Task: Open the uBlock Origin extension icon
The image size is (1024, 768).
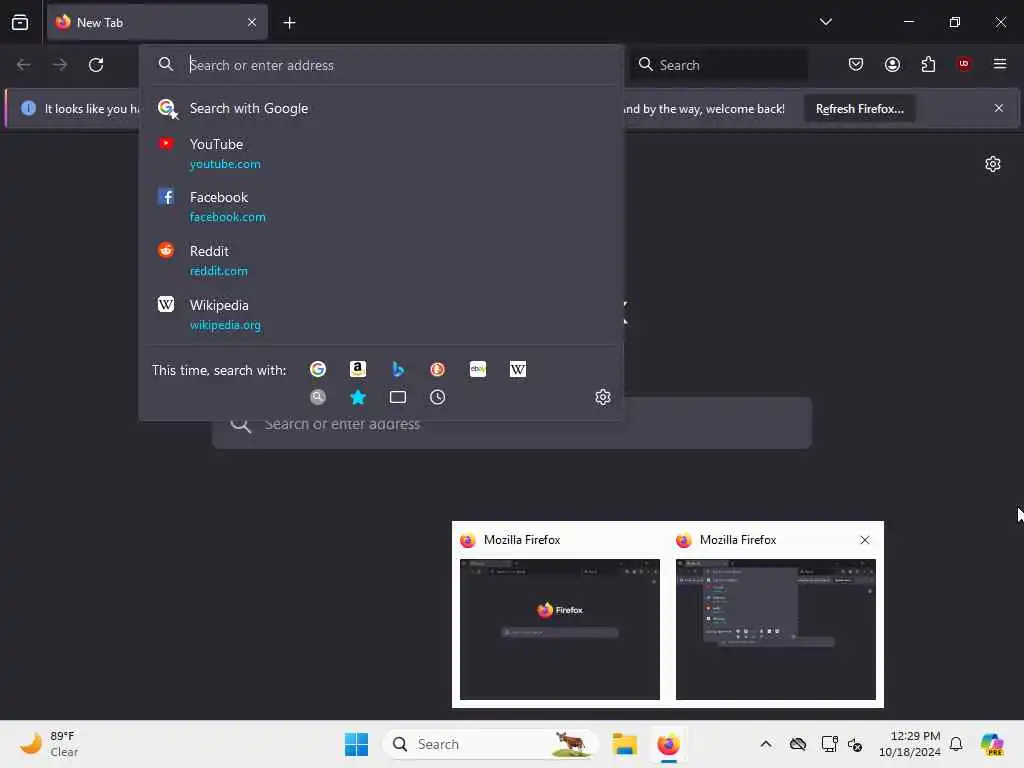Action: [964, 64]
